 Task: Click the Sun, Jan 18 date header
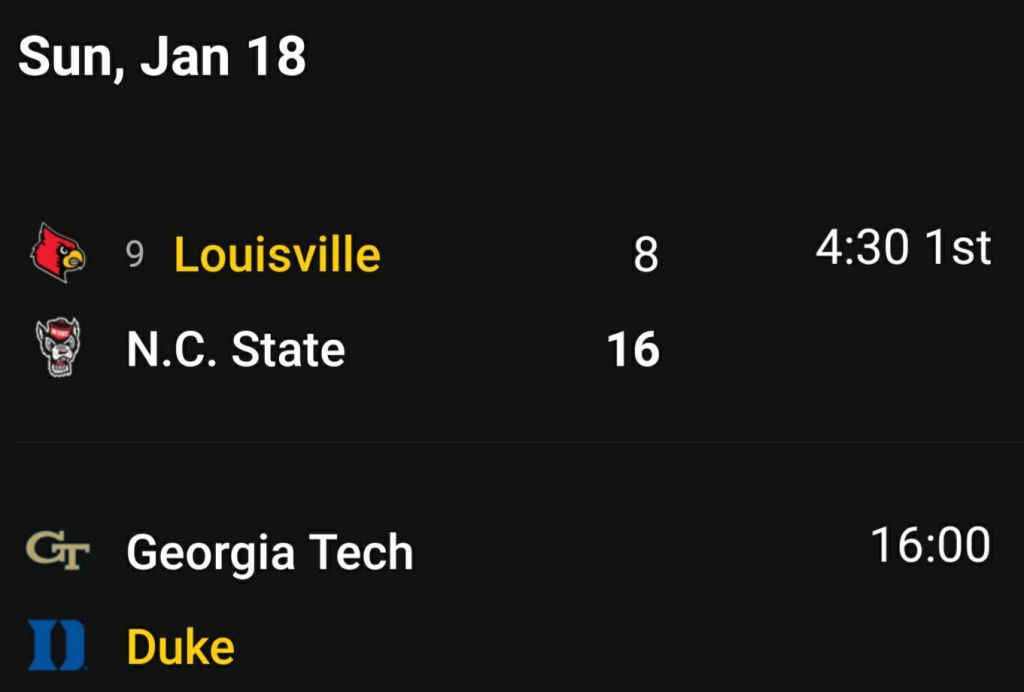162,56
